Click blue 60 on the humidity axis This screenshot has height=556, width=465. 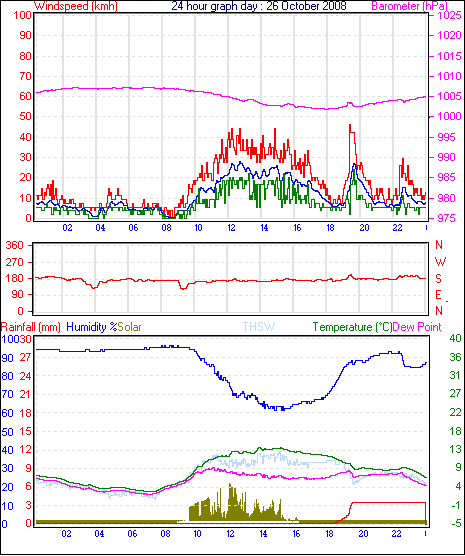(x=7, y=413)
